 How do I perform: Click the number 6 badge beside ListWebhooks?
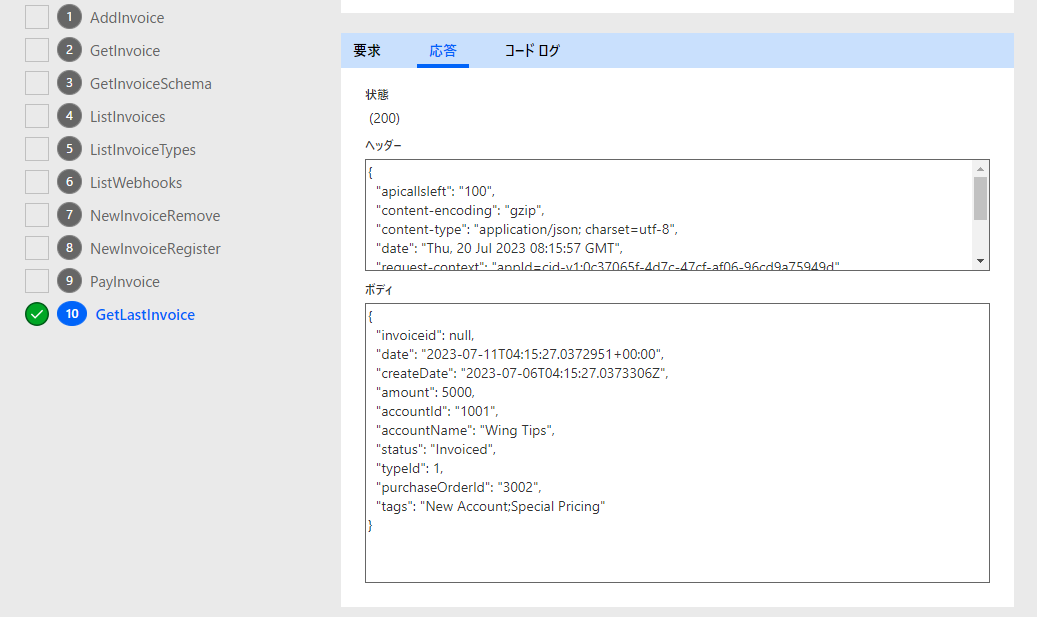click(x=69, y=182)
